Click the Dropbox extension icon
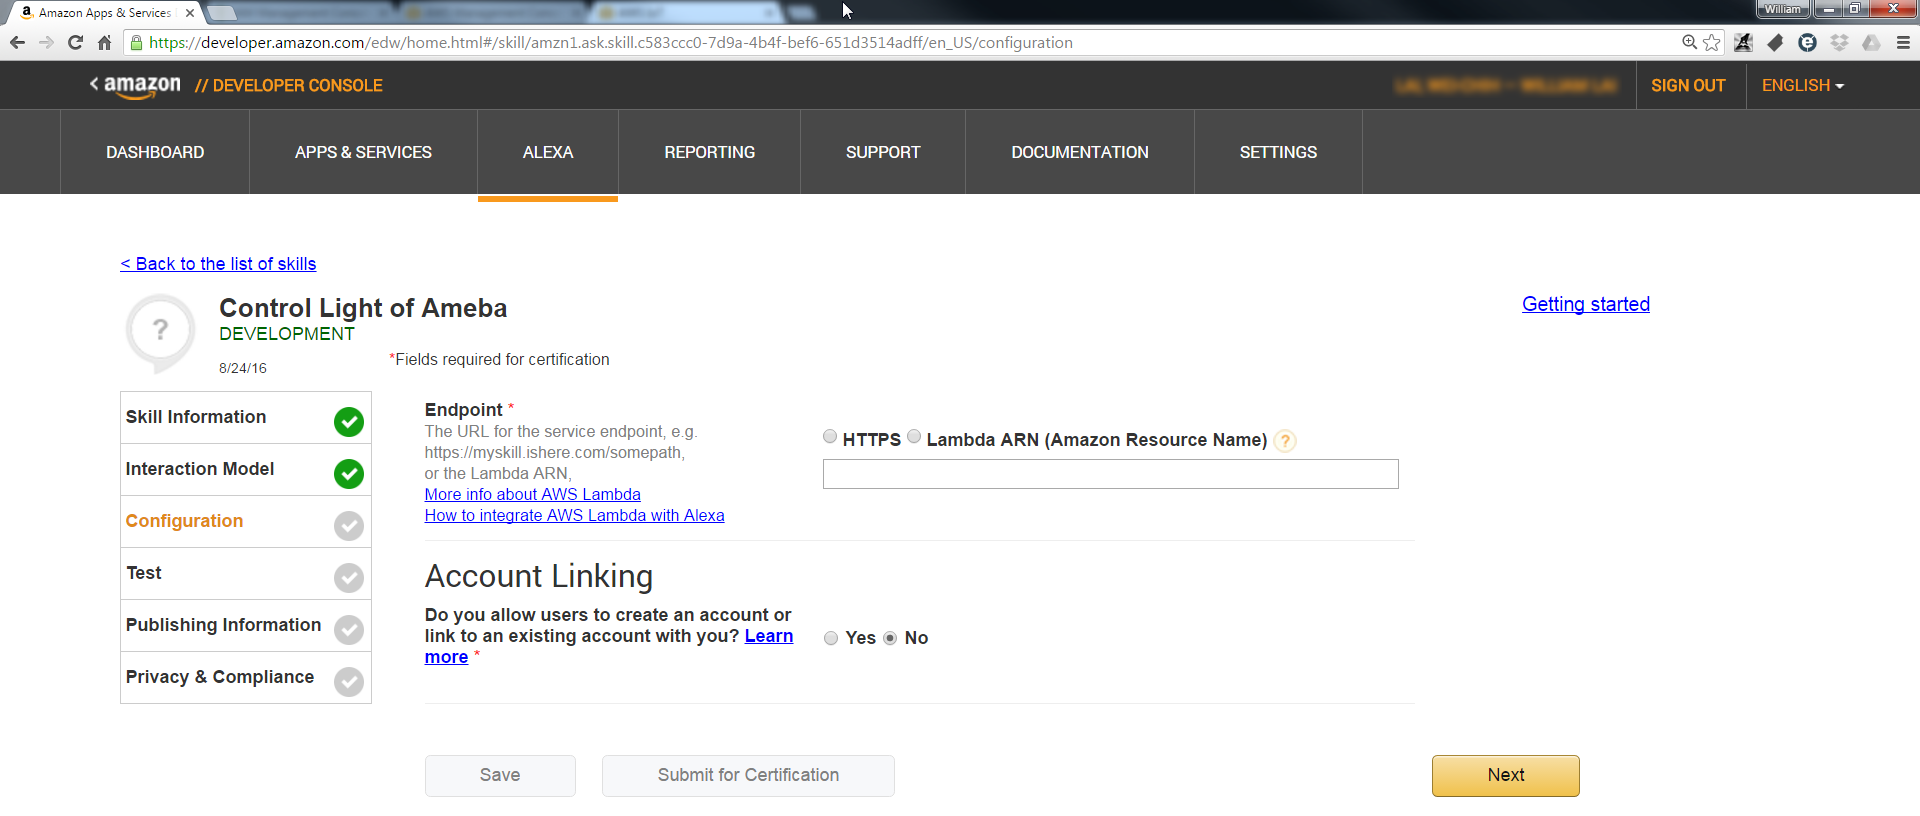Image resolution: width=1920 pixels, height=816 pixels. pos(1839,42)
